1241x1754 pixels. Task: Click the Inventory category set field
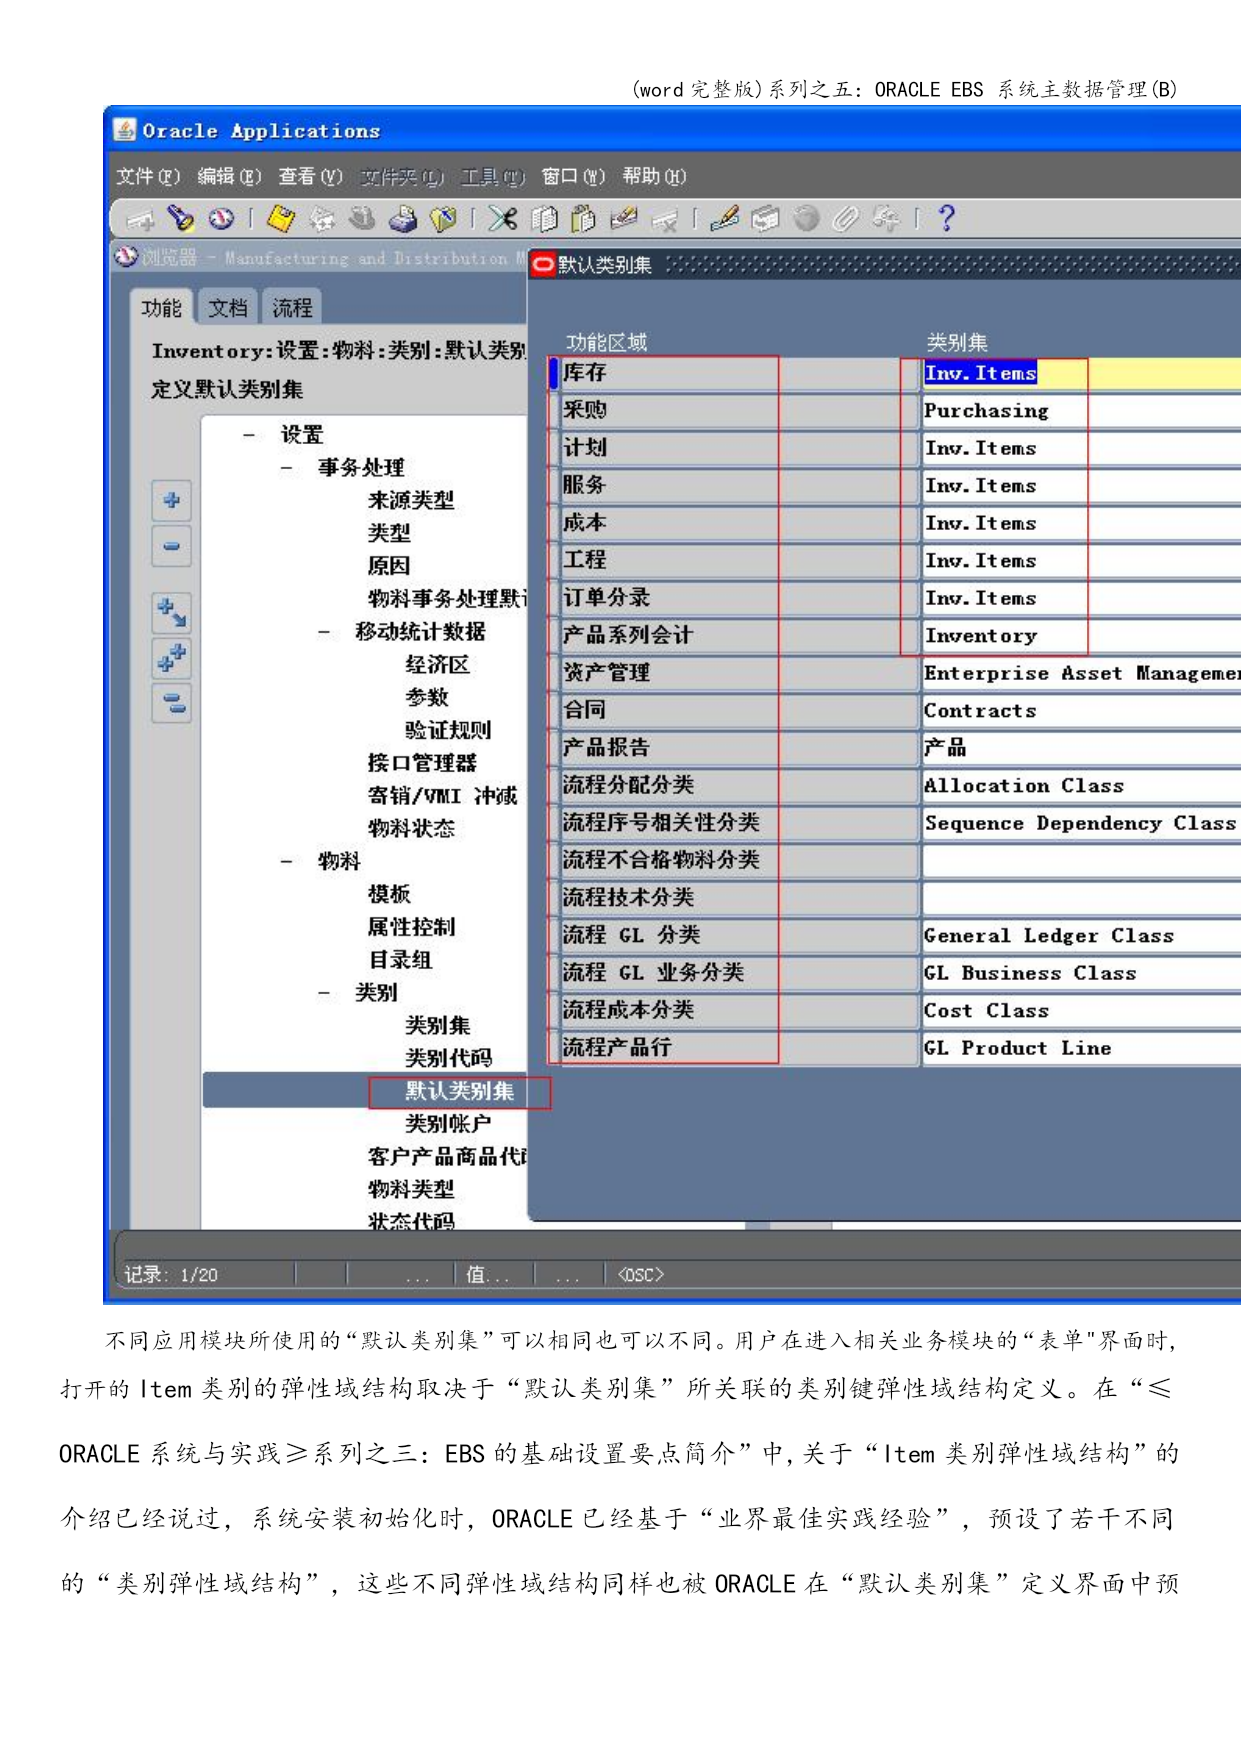click(1081, 636)
